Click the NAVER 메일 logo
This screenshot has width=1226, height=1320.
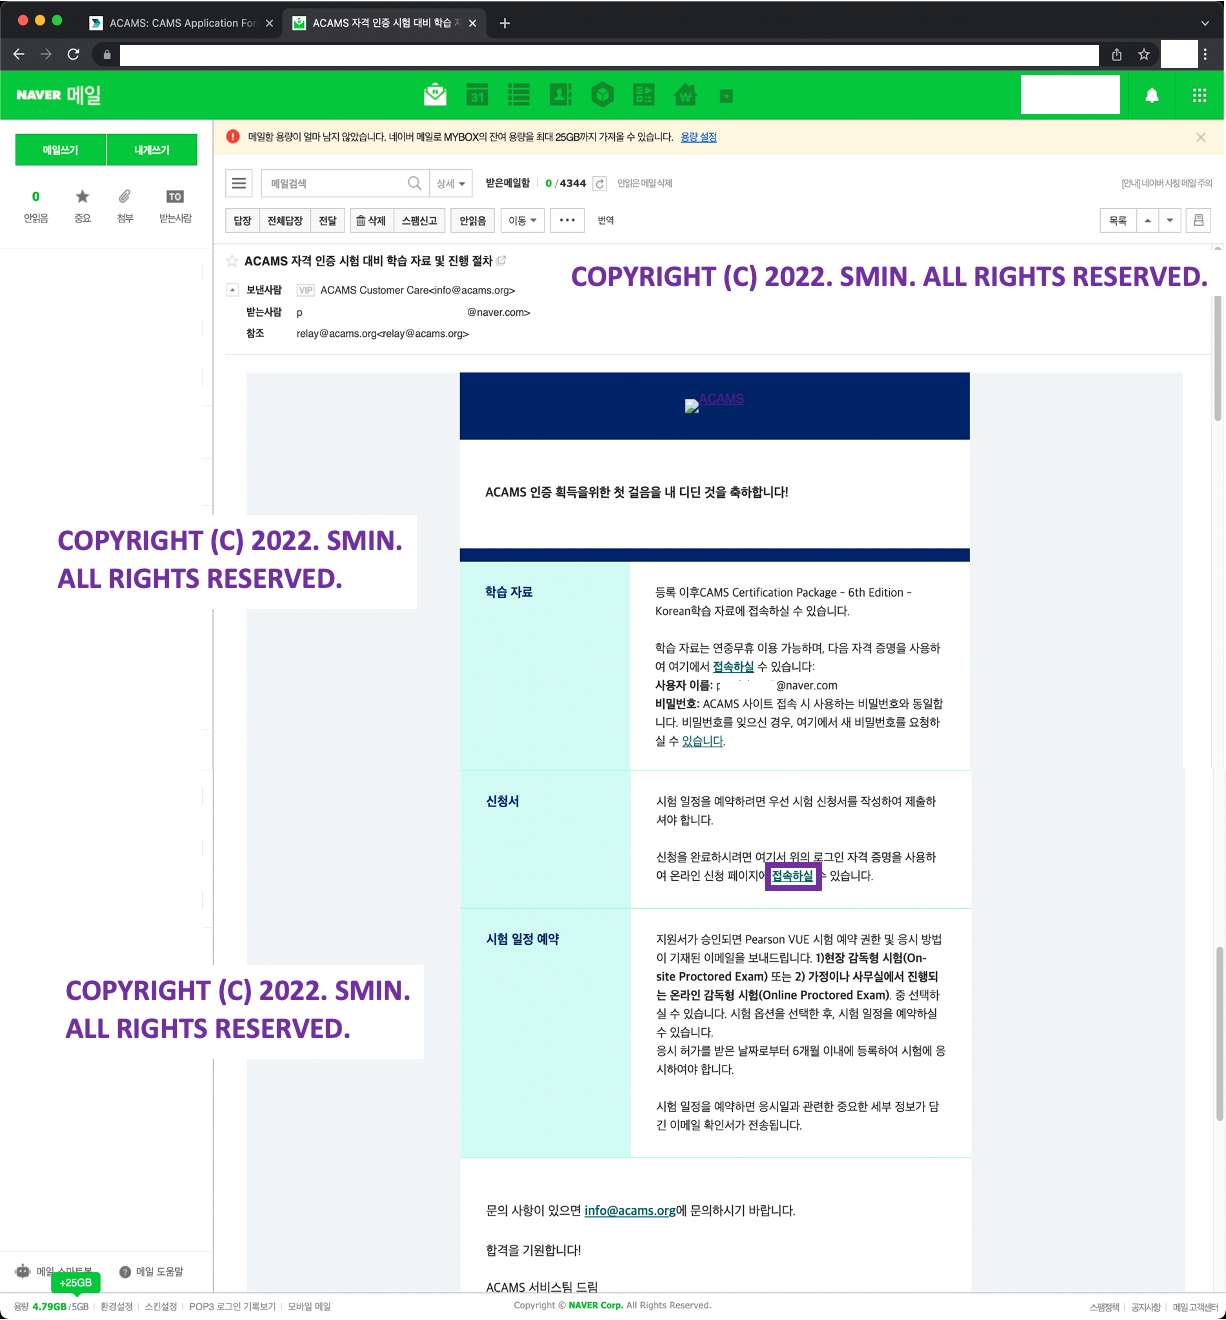coord(59,95)
